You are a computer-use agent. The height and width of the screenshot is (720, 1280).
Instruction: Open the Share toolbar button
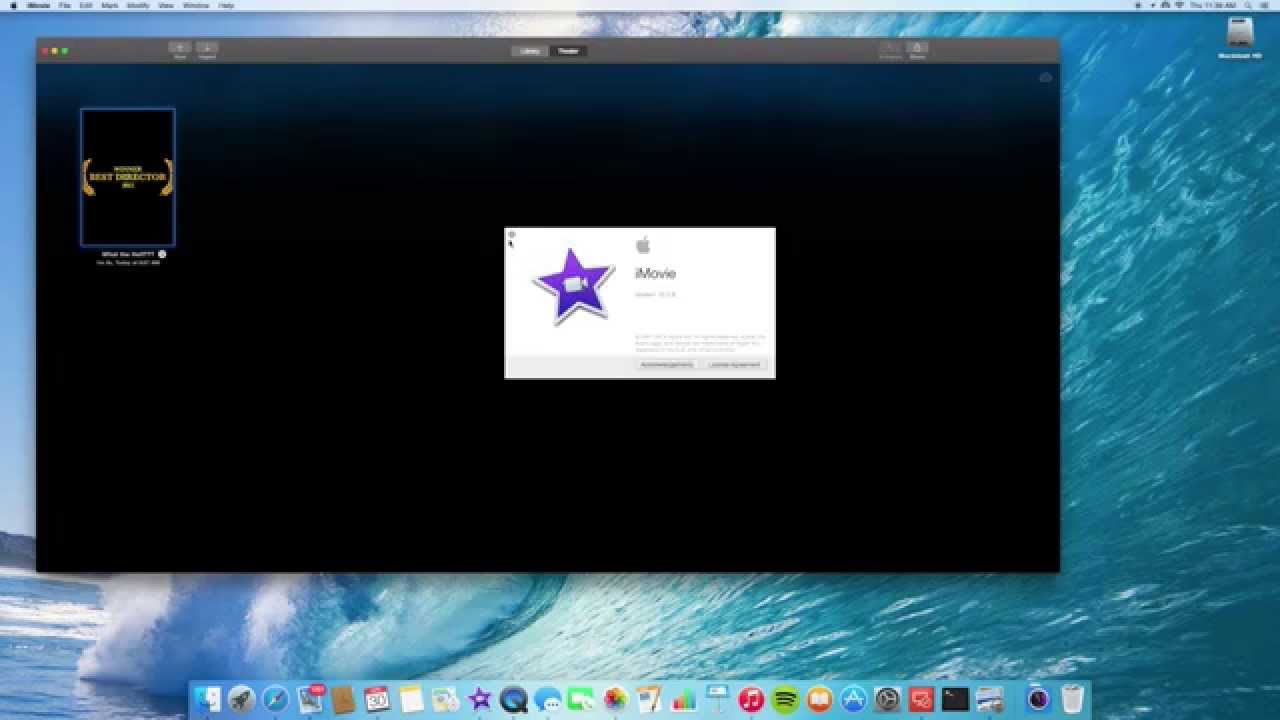tap(917, 47)
